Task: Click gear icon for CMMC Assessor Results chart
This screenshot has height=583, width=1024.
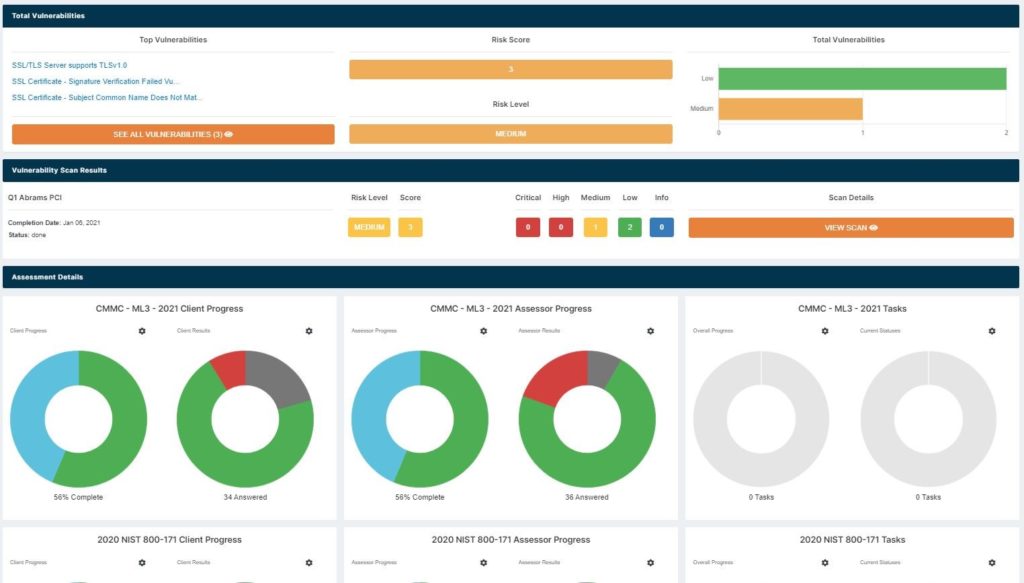Action: coord(651,331)
